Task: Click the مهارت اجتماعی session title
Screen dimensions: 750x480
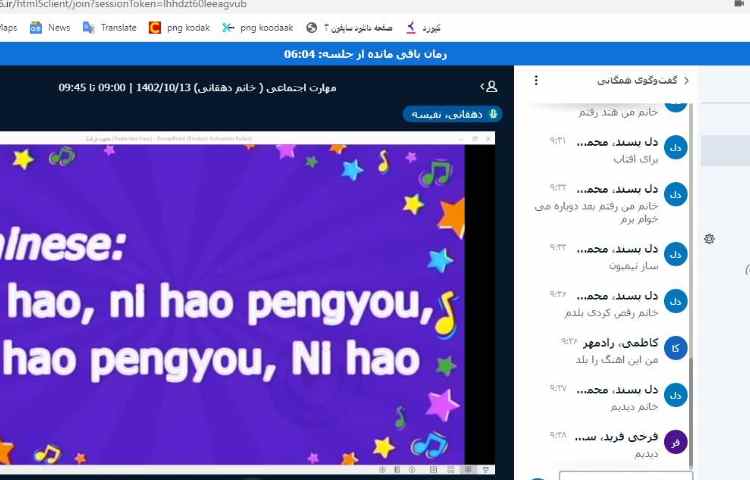Action: 197,87
